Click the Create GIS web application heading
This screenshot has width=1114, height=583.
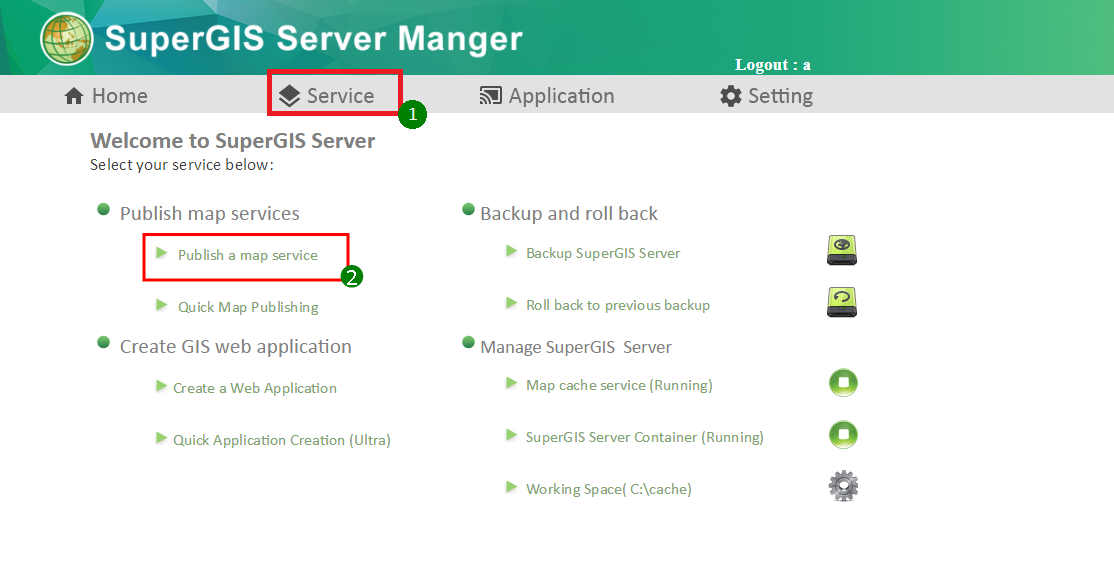click(x=236, y=346)
